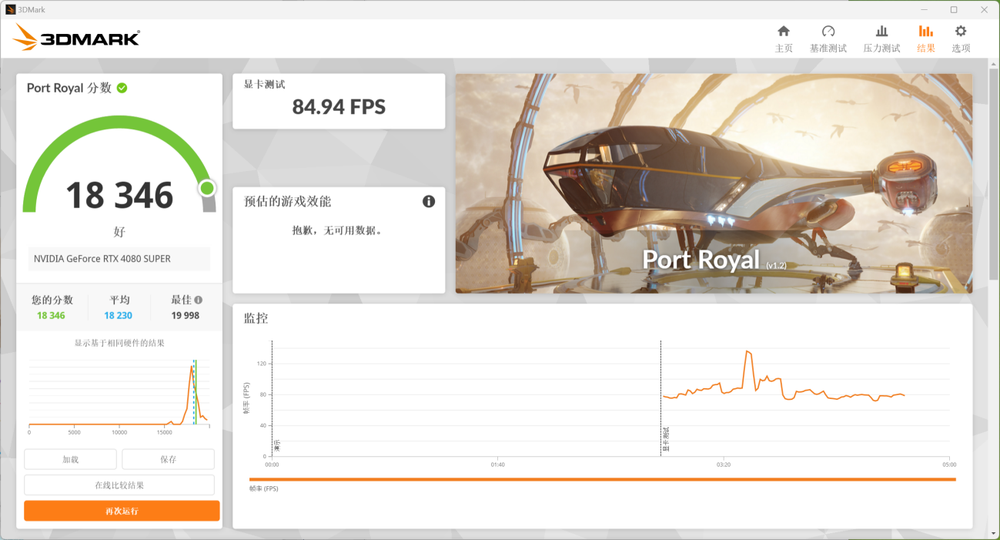Open the 基准测试 benchmarks tab

tap(828, 38)
